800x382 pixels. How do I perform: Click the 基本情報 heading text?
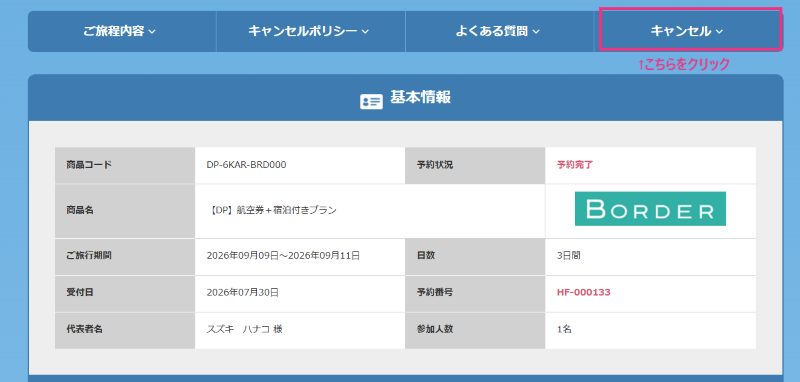(420, 97)
